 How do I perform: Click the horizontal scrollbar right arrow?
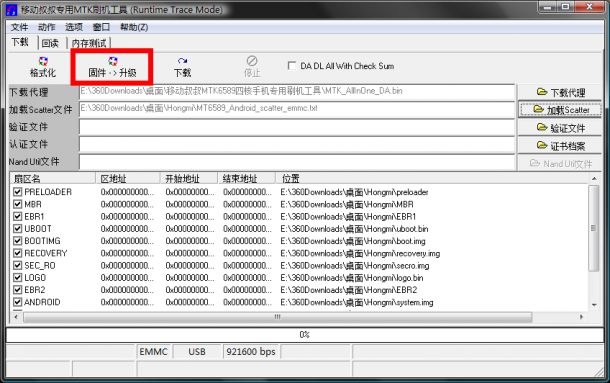coord(581,317)
